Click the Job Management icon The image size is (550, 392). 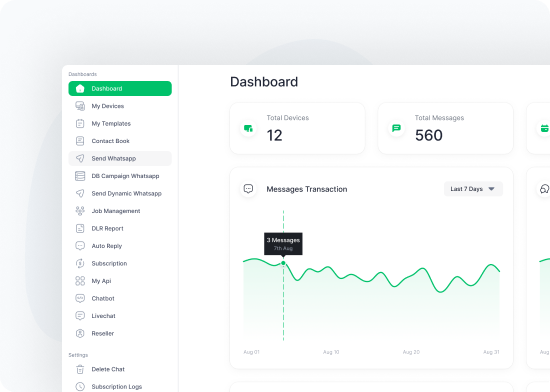(80, 211)
